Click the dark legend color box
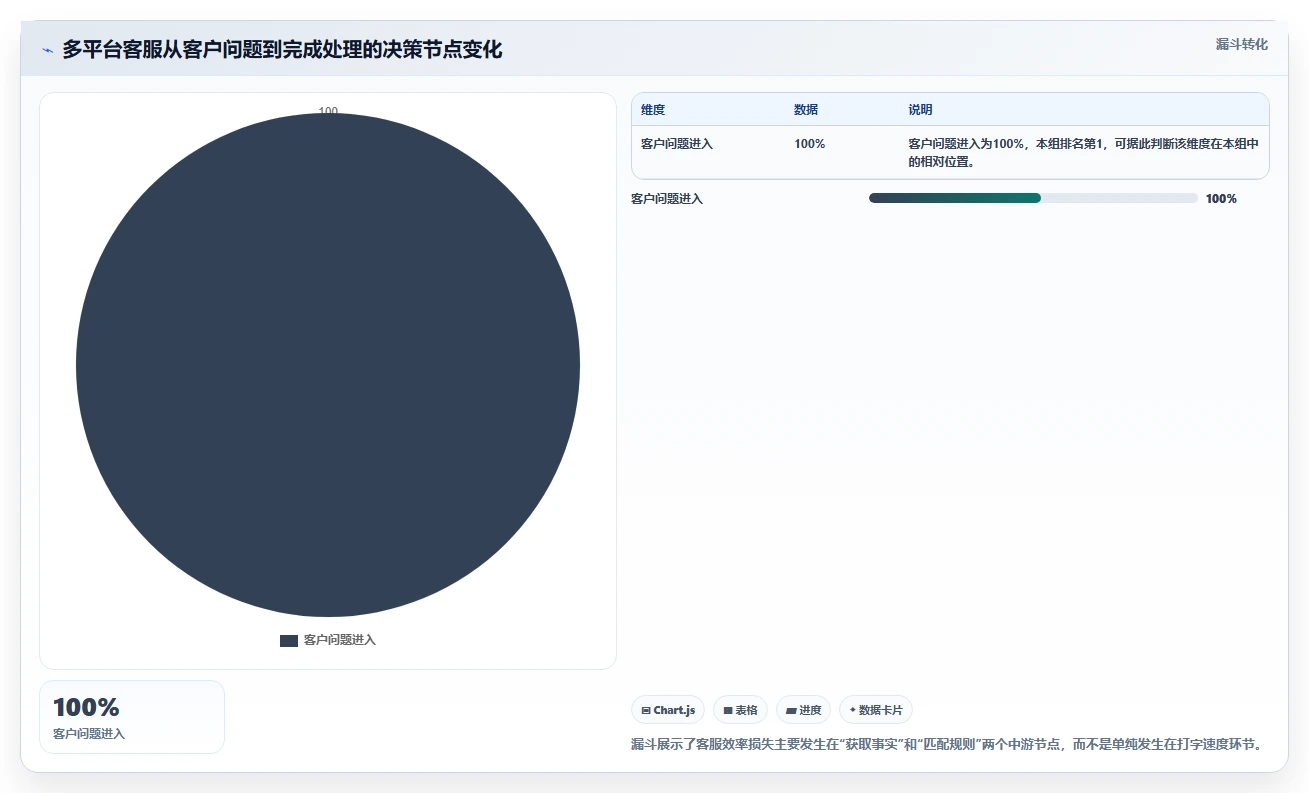This screenshot has height=793, width=1309. (289, 640)
